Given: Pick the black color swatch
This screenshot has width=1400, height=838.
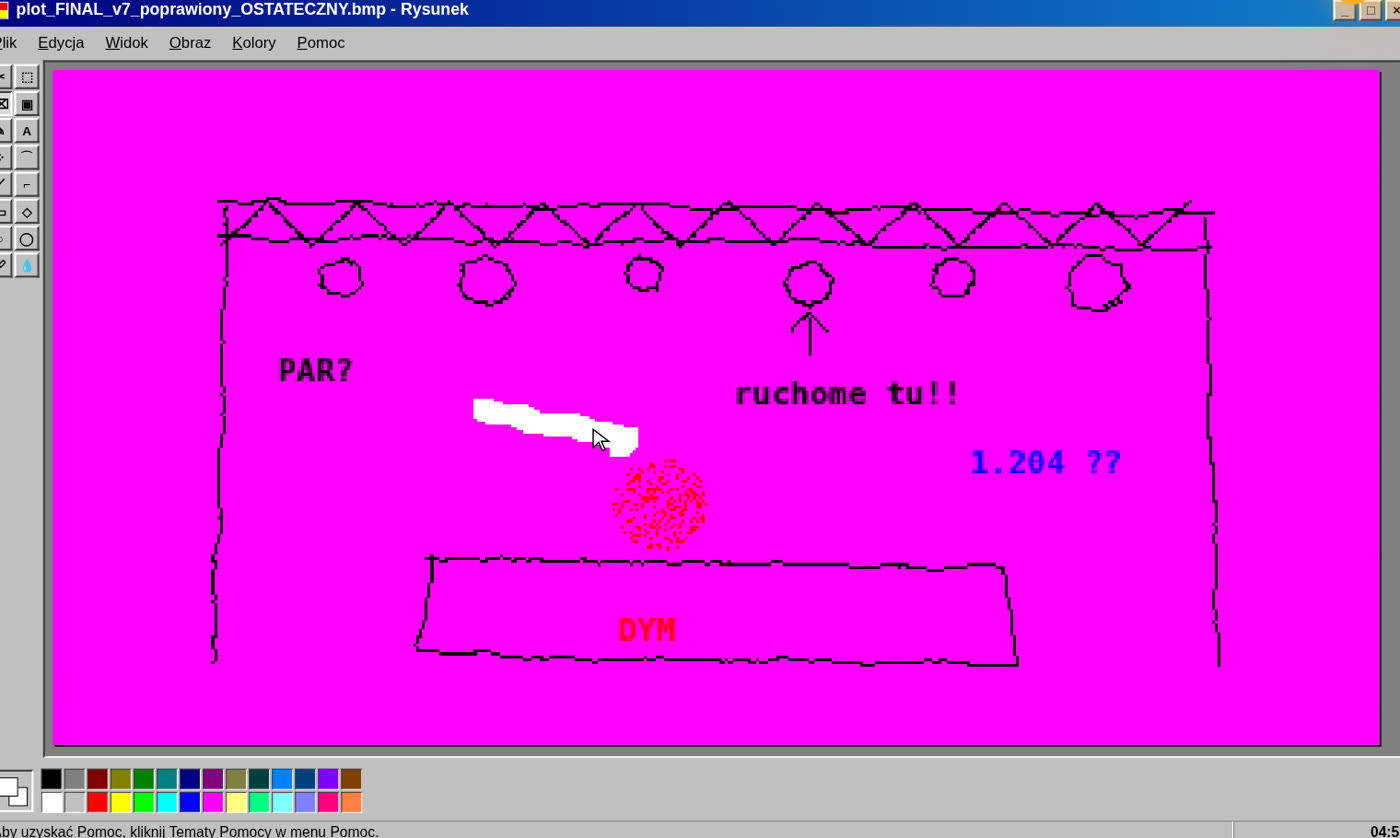Looking at the screenshot, I should (52, 779).
